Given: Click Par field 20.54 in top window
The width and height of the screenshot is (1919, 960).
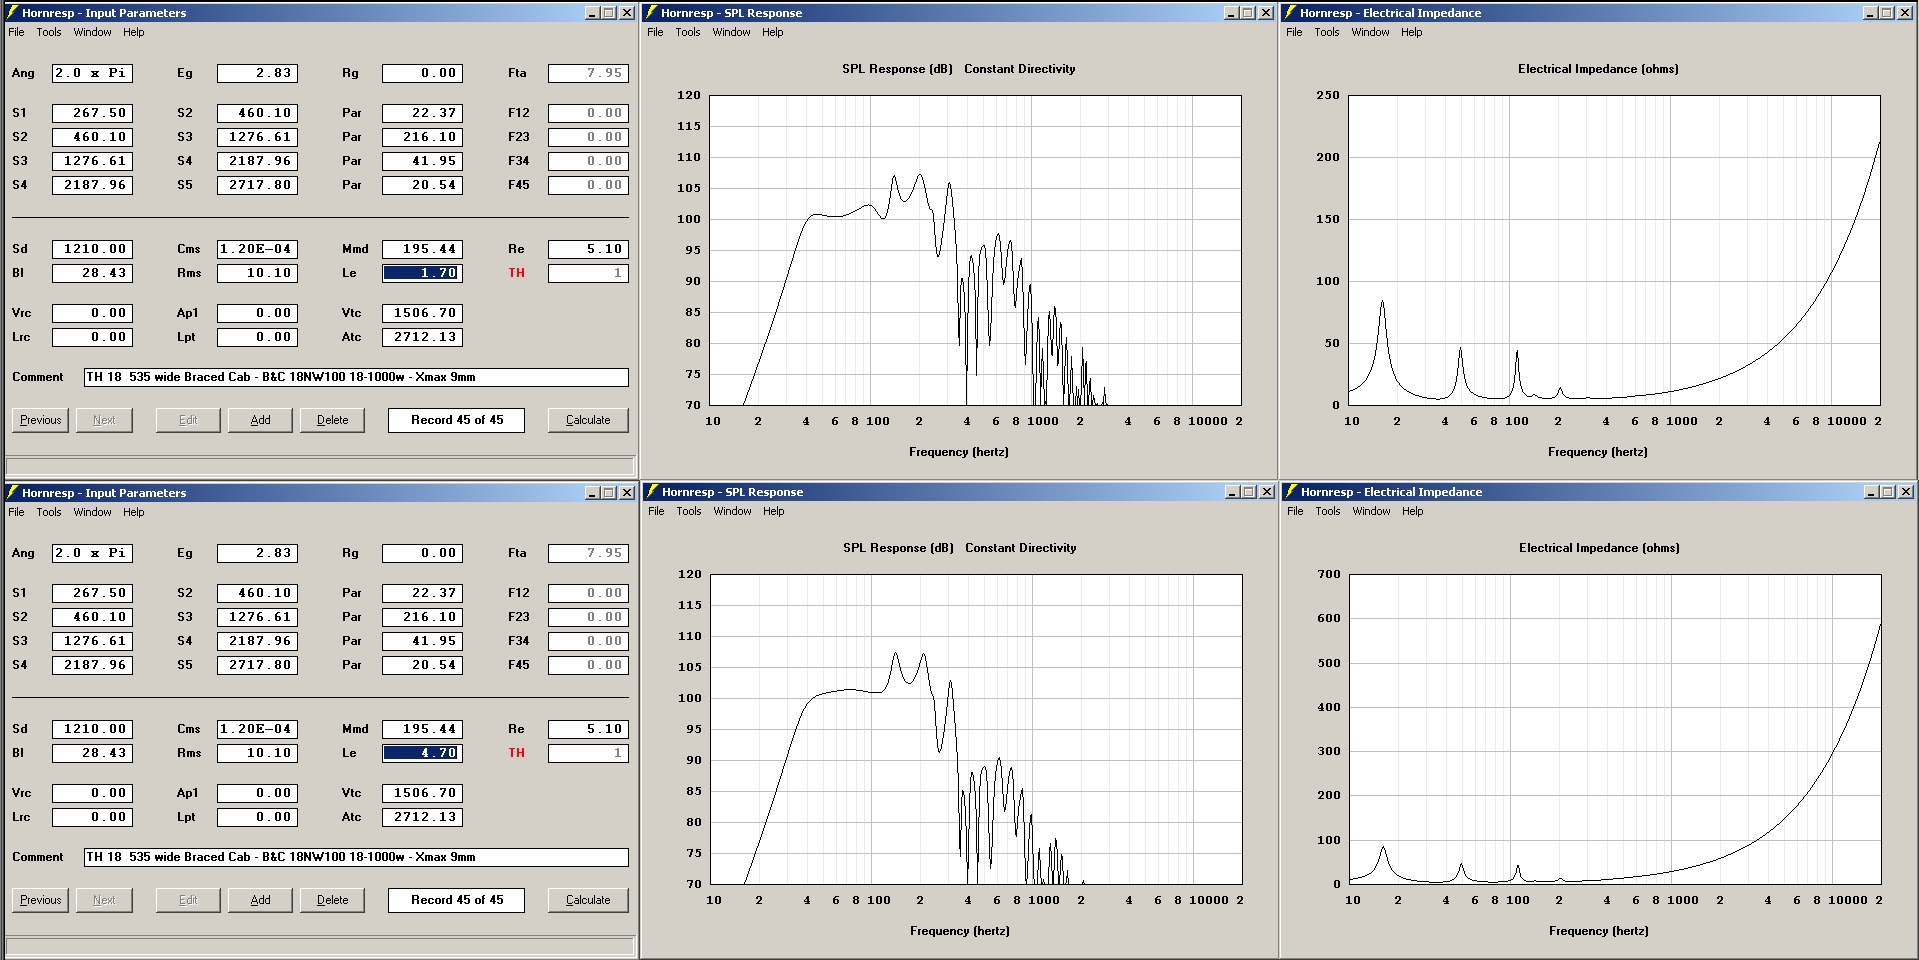Looking at the screenshot, I should (x=422, y=185).
